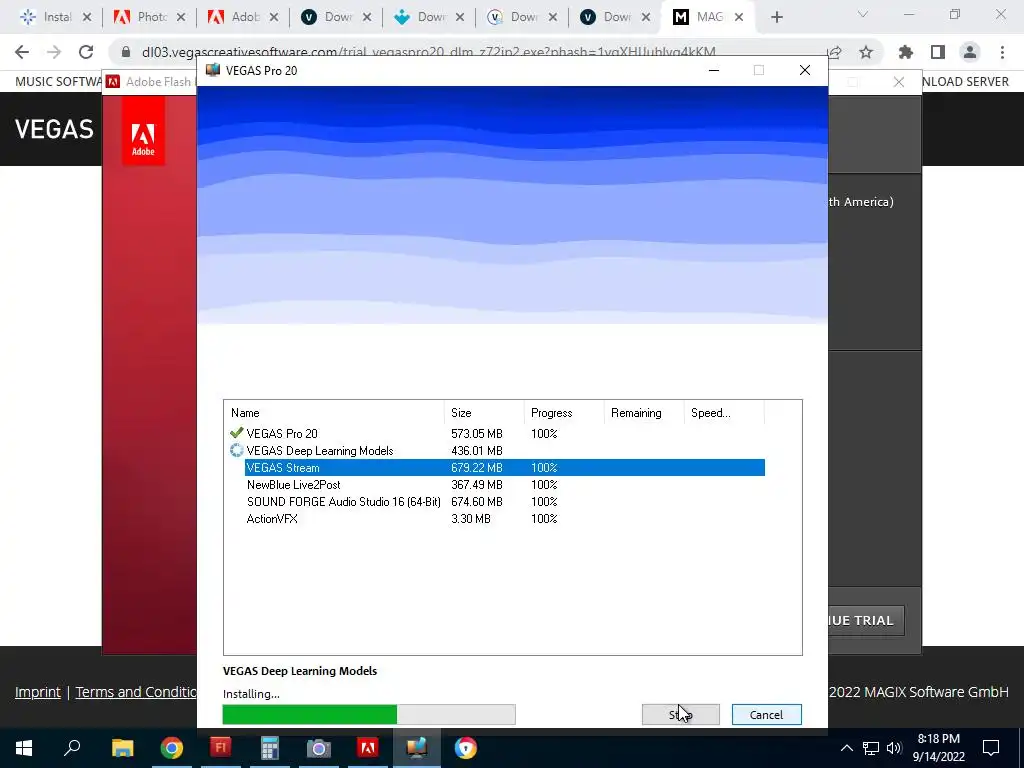The height and width of the screenshot is (768, 1024).
Task: Open Chrome profile avatar
Action: pyautogui.click(x=970, y=52)
